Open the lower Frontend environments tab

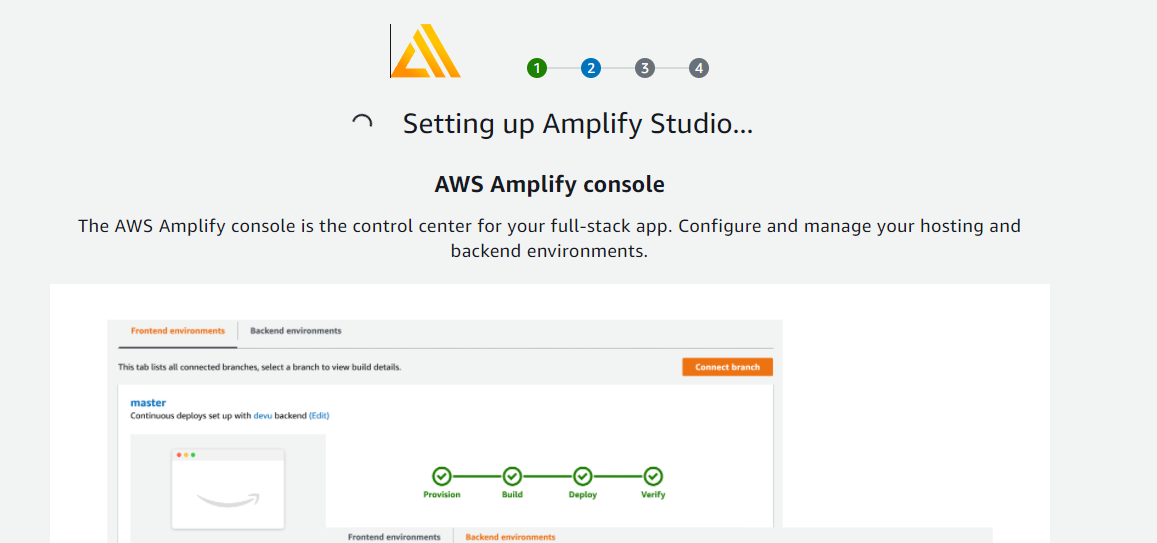coord(394,536)
